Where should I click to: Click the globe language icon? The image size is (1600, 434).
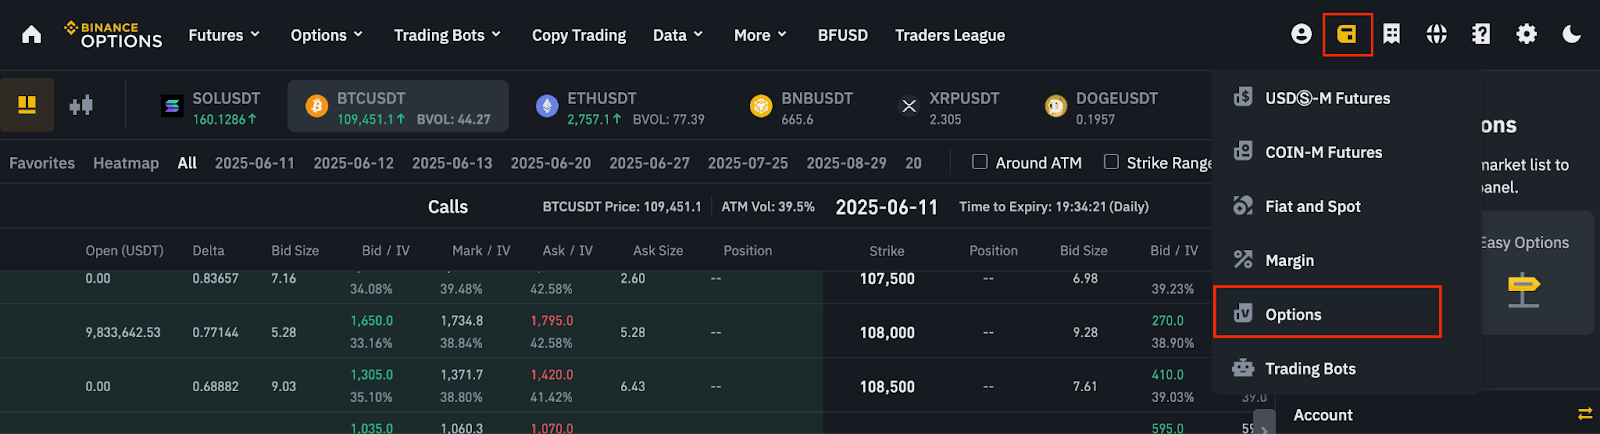point(1436,34)
